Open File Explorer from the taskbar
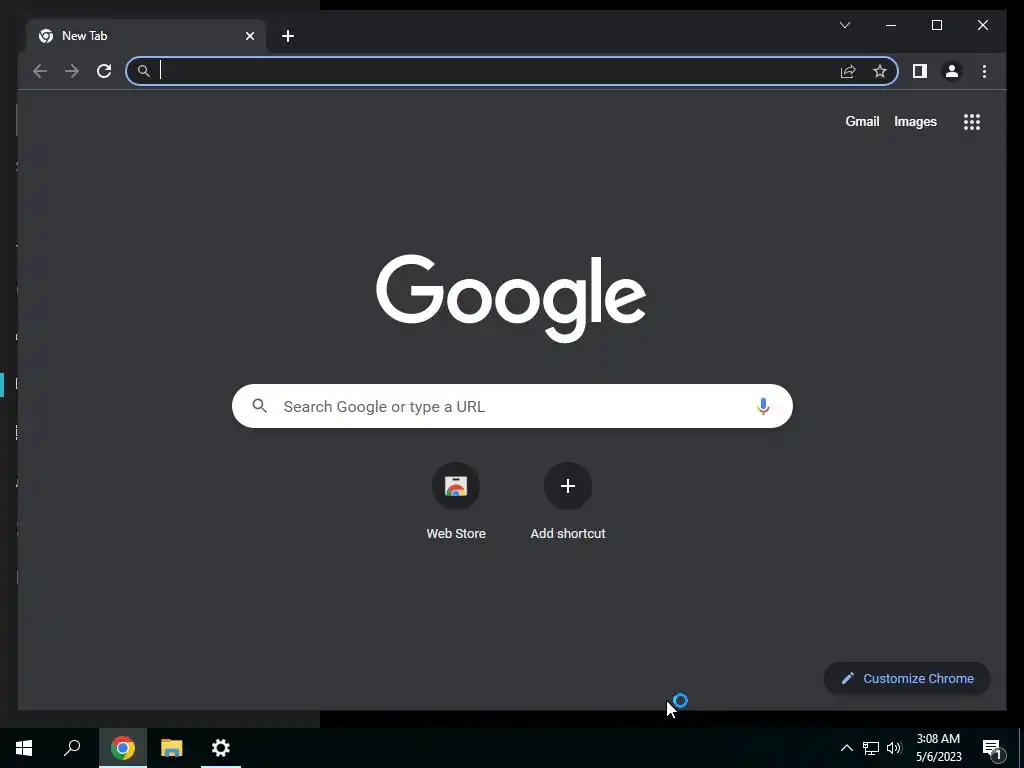The width and height of the screenshot is (1024, 768). click(x=172, y=748)
